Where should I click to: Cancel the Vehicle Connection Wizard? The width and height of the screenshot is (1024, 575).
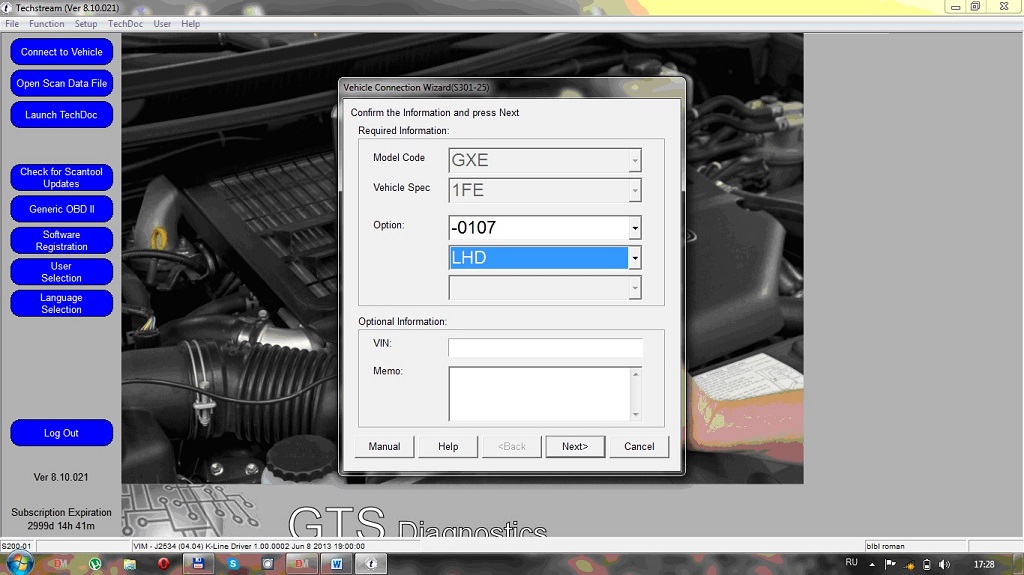point(639,446)
